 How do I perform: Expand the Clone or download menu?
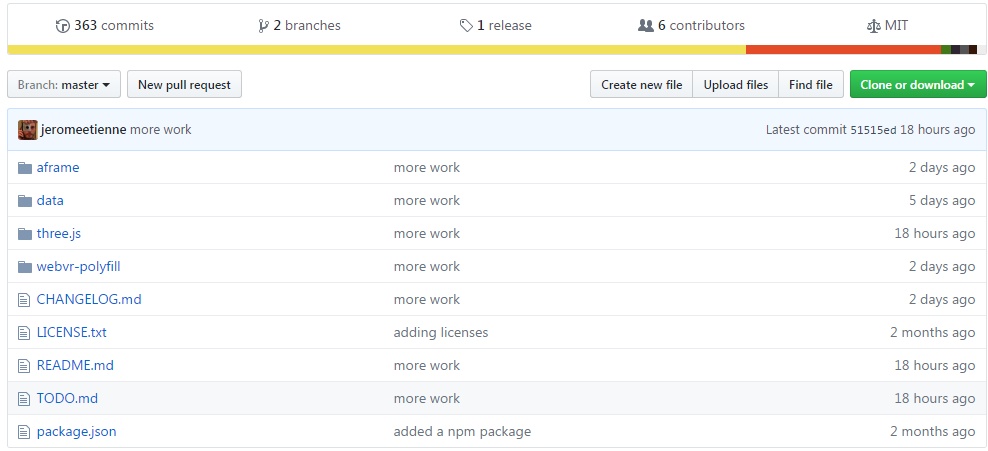point(916,85)
